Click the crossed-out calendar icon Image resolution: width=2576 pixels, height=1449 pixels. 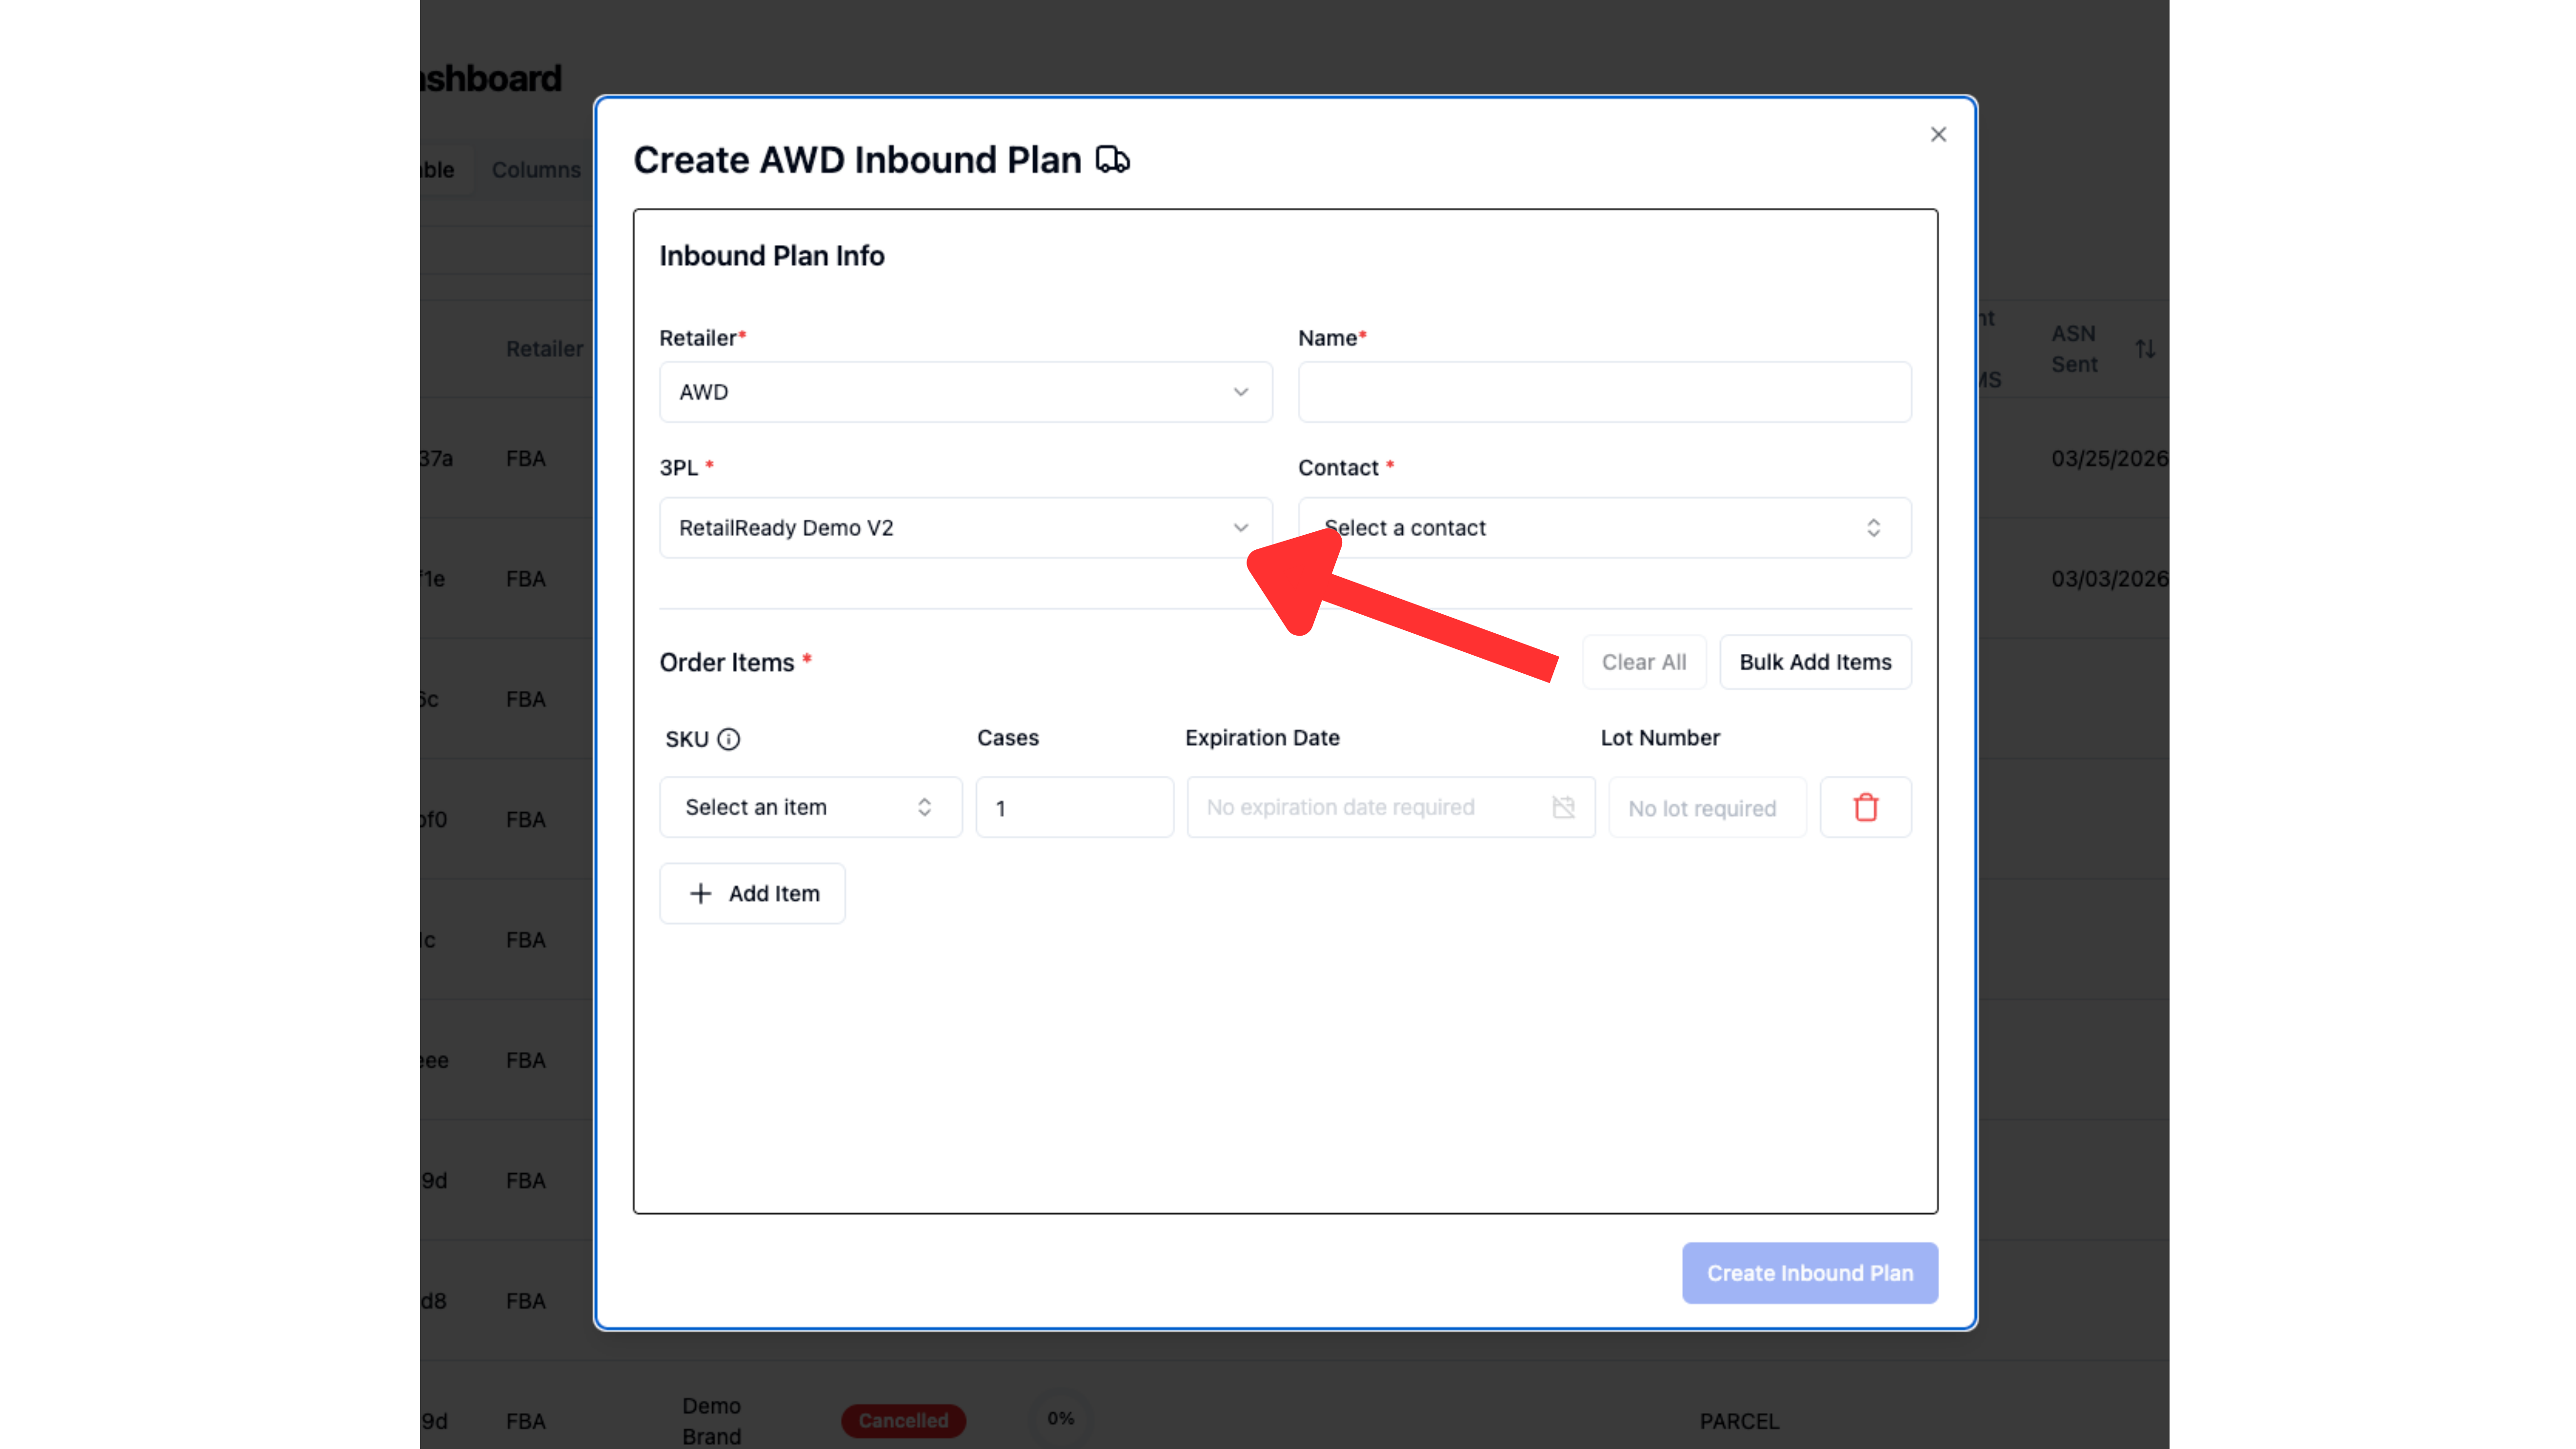pos(1563,807)
